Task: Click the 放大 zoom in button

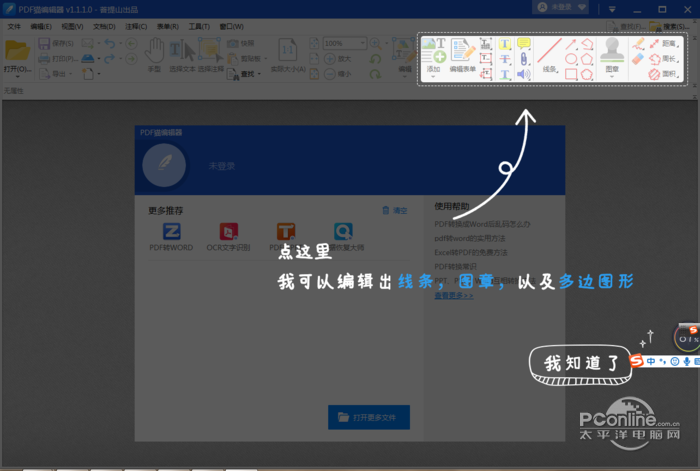Action: coord(337,58)
